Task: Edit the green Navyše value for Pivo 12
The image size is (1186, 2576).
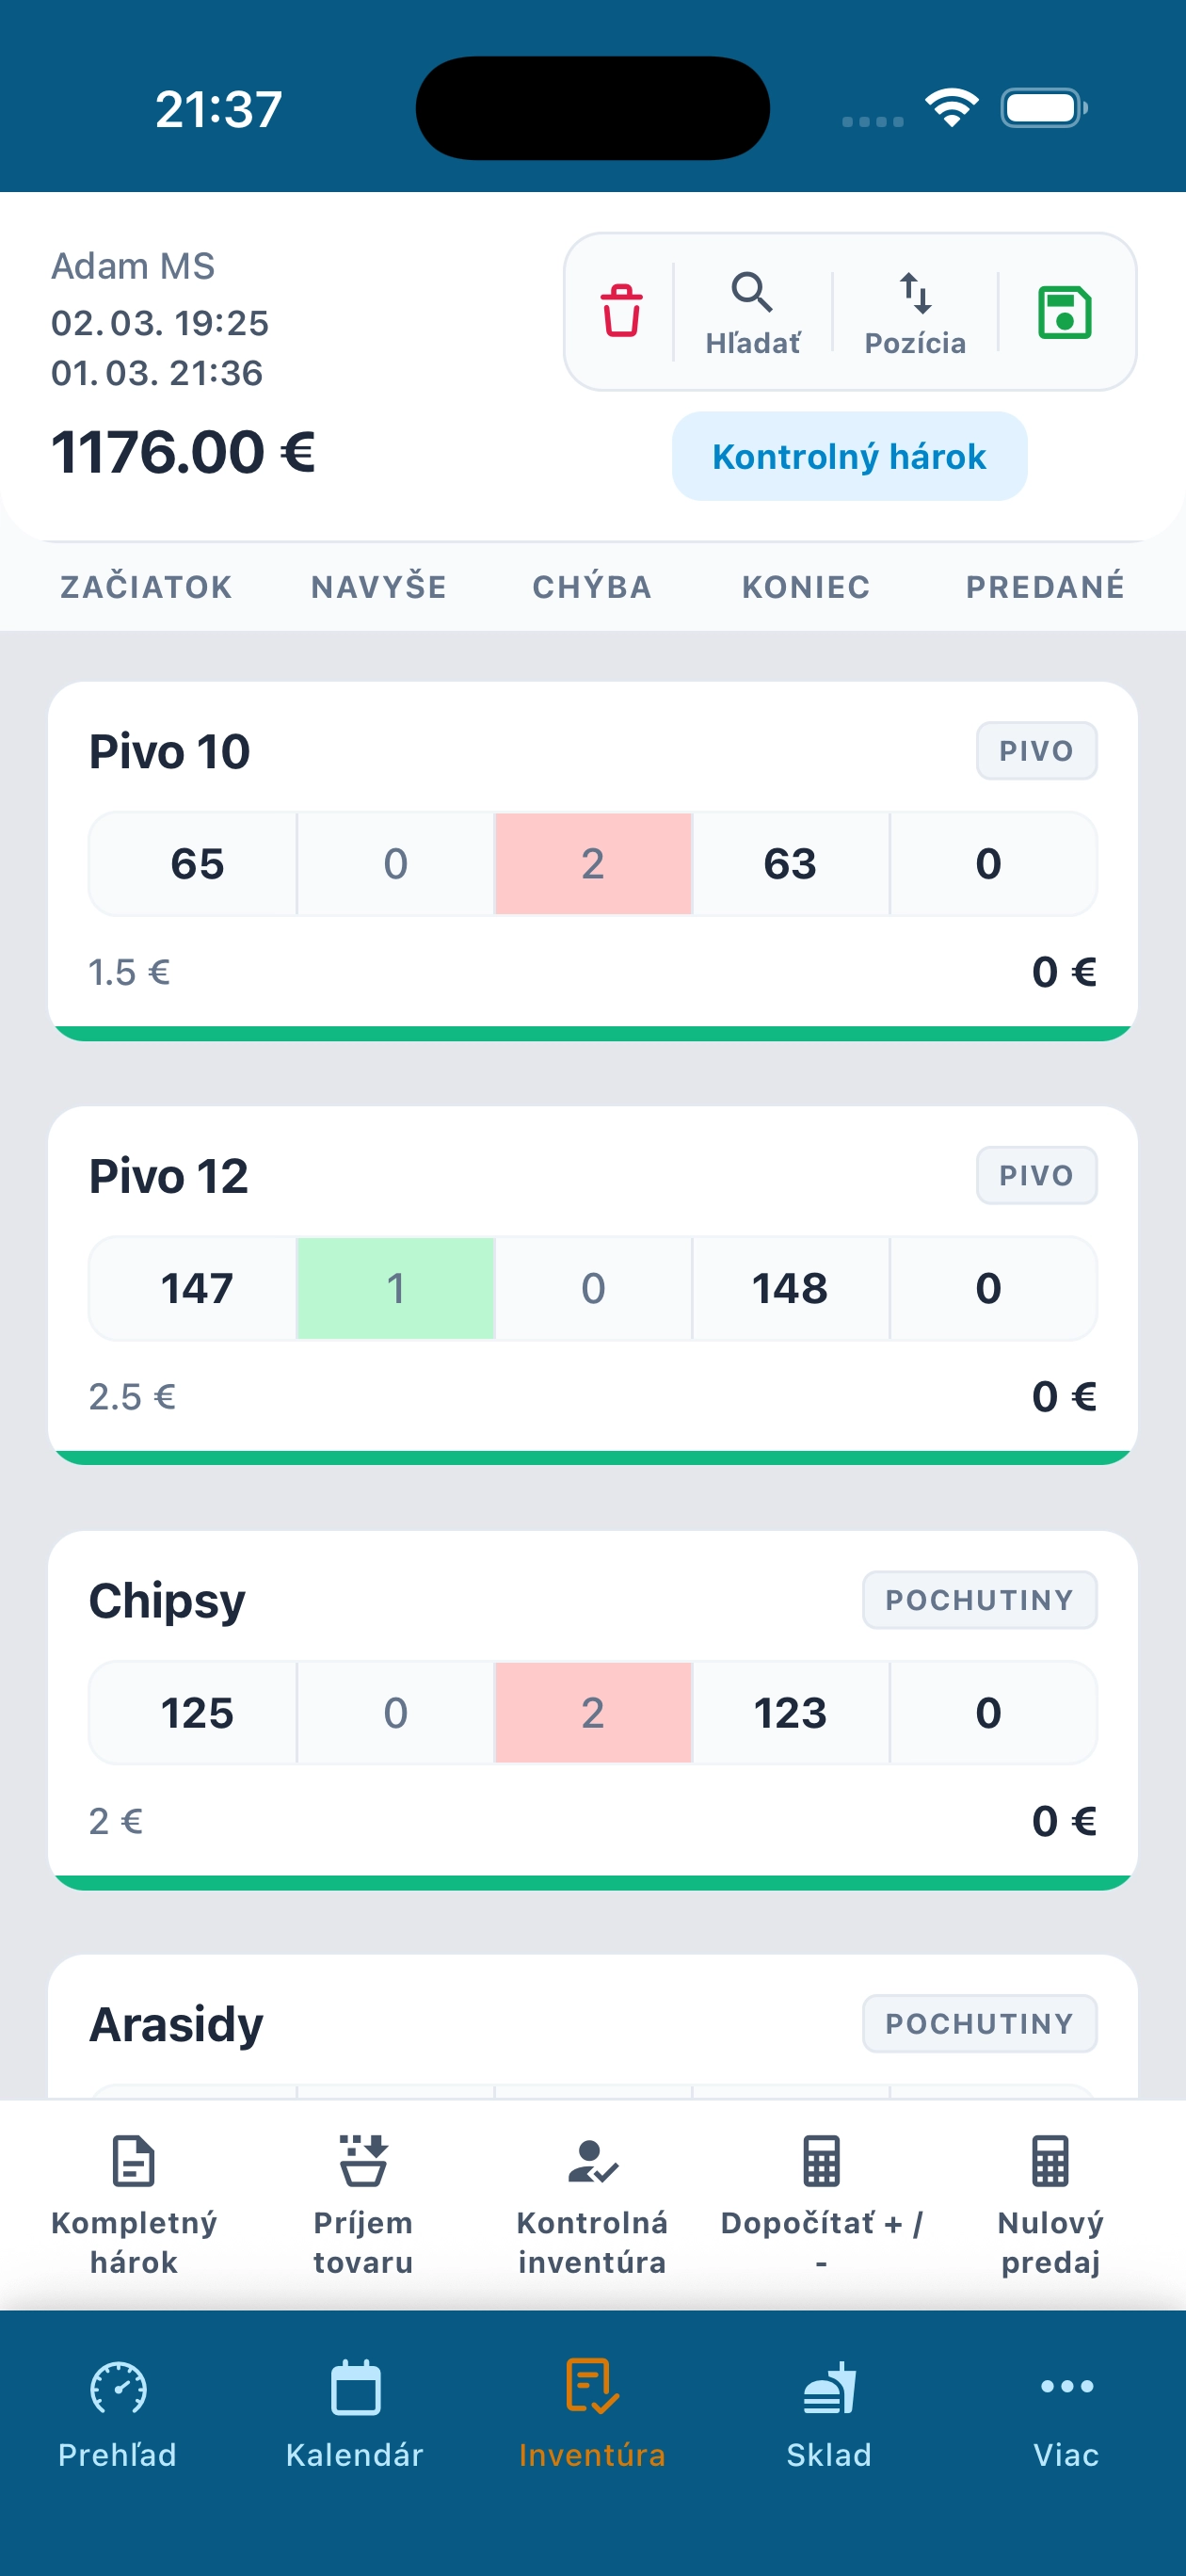Action: pos(396,1288)
